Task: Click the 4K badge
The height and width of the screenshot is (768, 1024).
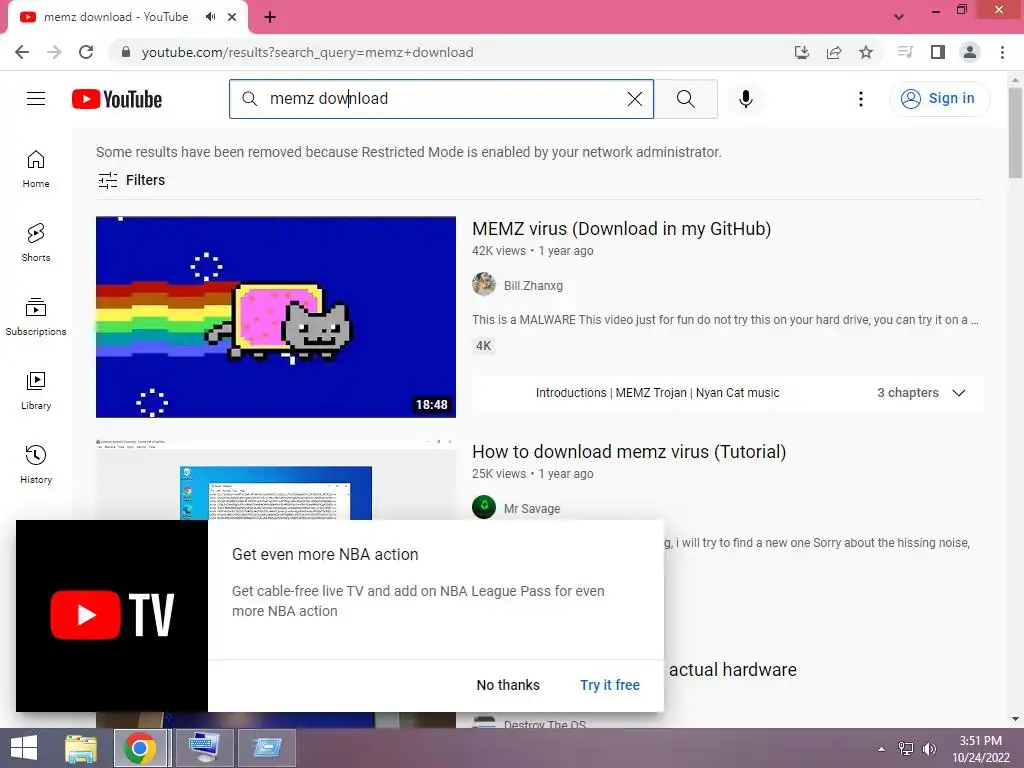Action: coord(483,345)
